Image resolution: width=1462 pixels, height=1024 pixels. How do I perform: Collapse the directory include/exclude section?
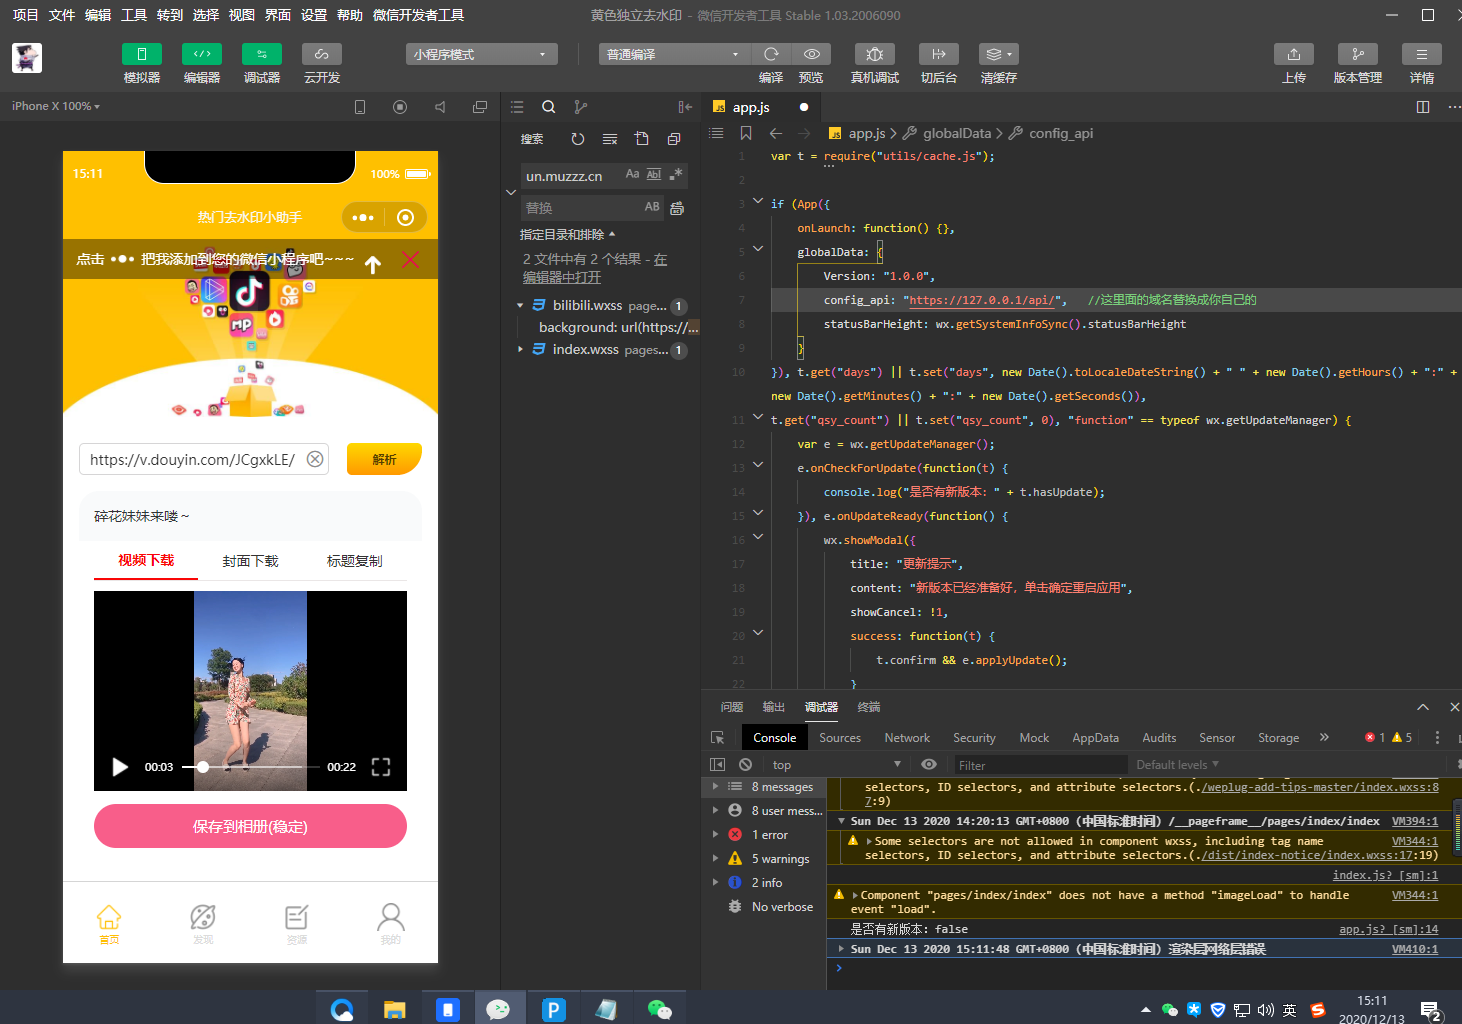568,234
